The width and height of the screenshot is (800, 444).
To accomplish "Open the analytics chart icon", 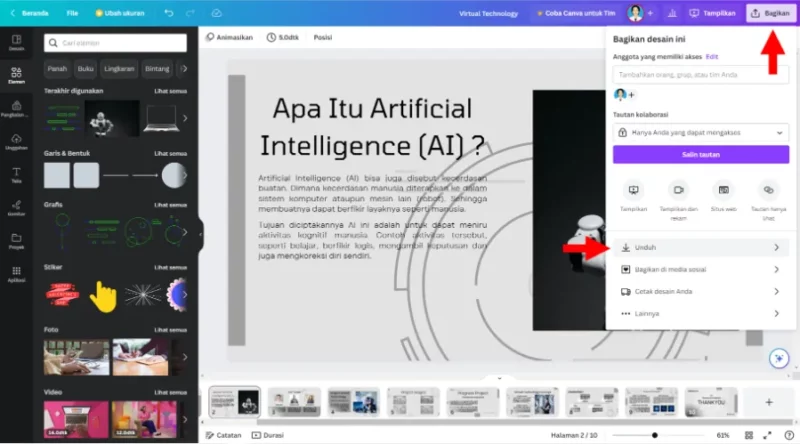I will click(x=672, y=13).
